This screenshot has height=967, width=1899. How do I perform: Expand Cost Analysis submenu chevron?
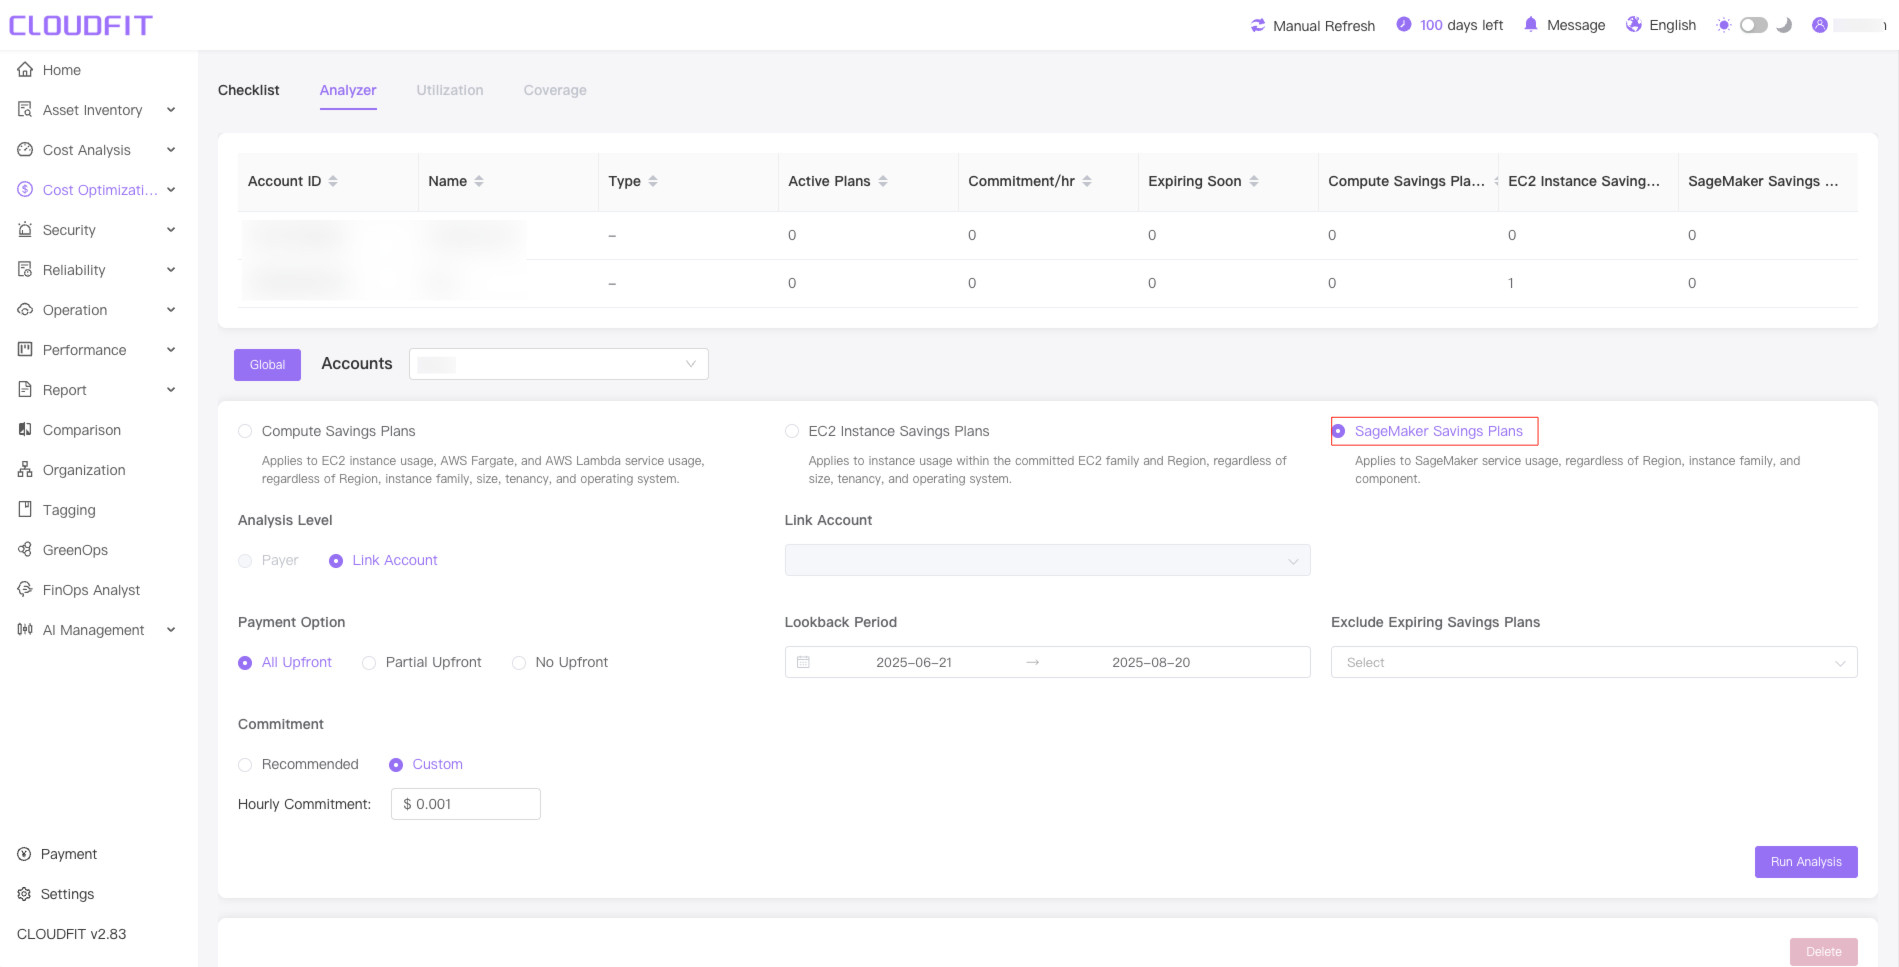click(x=171, y=150)
